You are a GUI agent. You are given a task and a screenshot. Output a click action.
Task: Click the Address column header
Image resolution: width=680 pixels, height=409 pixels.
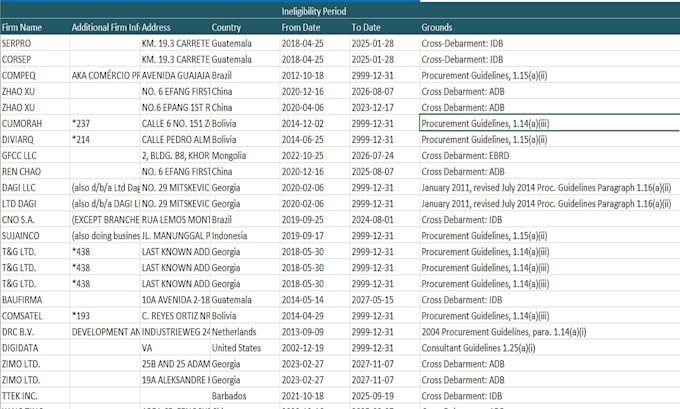pyautogui.click(x=175, y=27)
